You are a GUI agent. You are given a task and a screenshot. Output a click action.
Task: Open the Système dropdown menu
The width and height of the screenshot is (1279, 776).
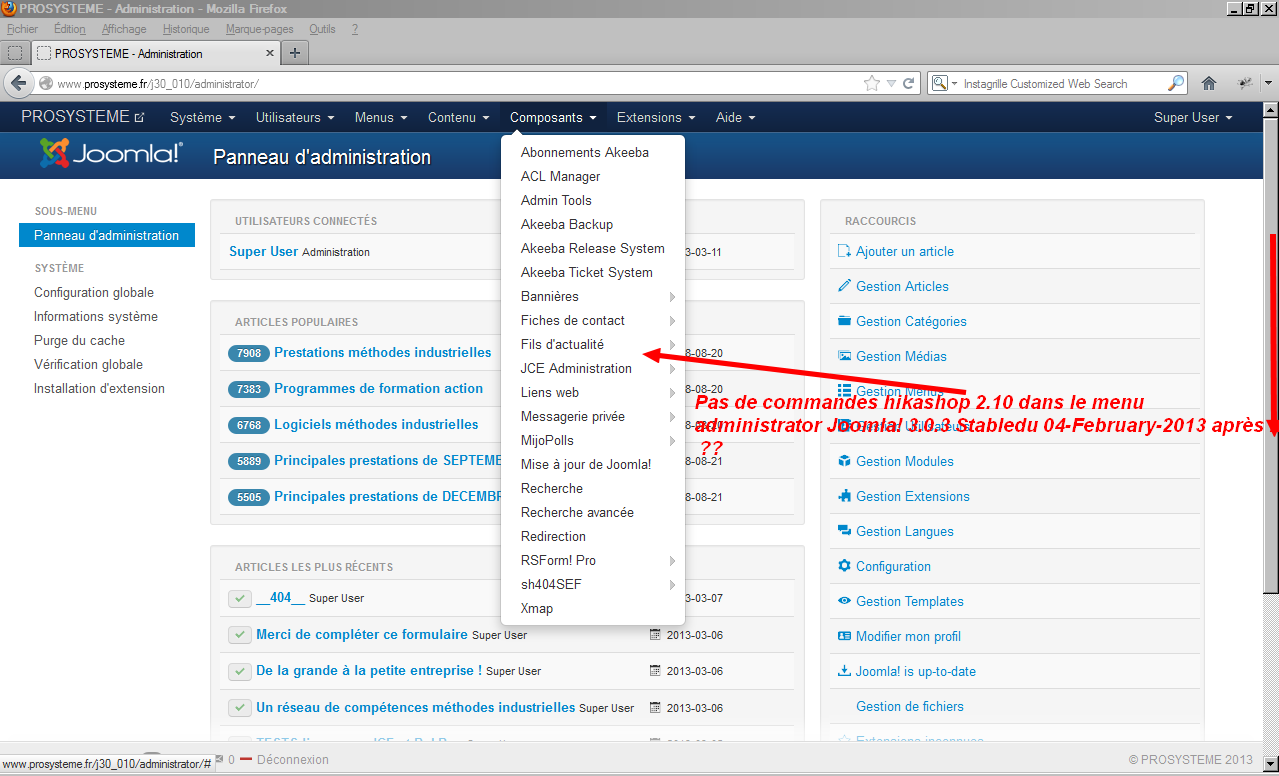point(202,117)
